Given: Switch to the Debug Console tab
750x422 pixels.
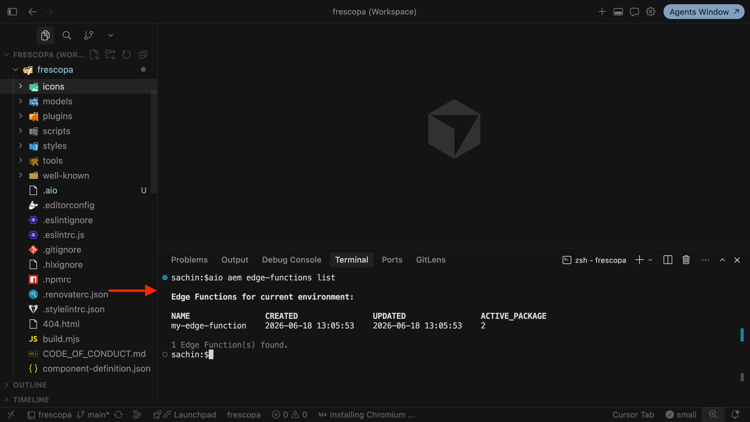Looking at the screenshot, I should point(291,260).
